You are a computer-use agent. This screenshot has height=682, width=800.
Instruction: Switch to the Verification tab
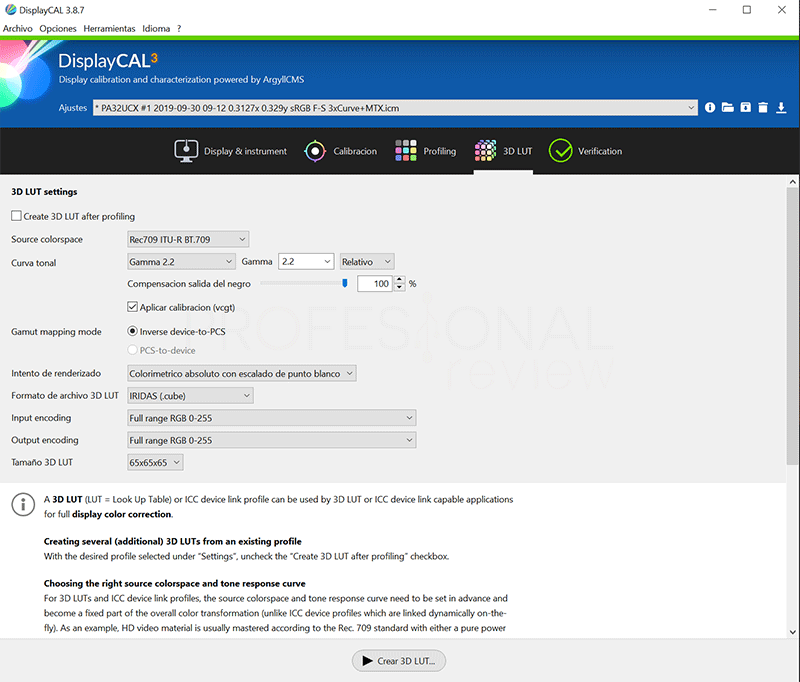pyautogui.click(x=585, y=151)
